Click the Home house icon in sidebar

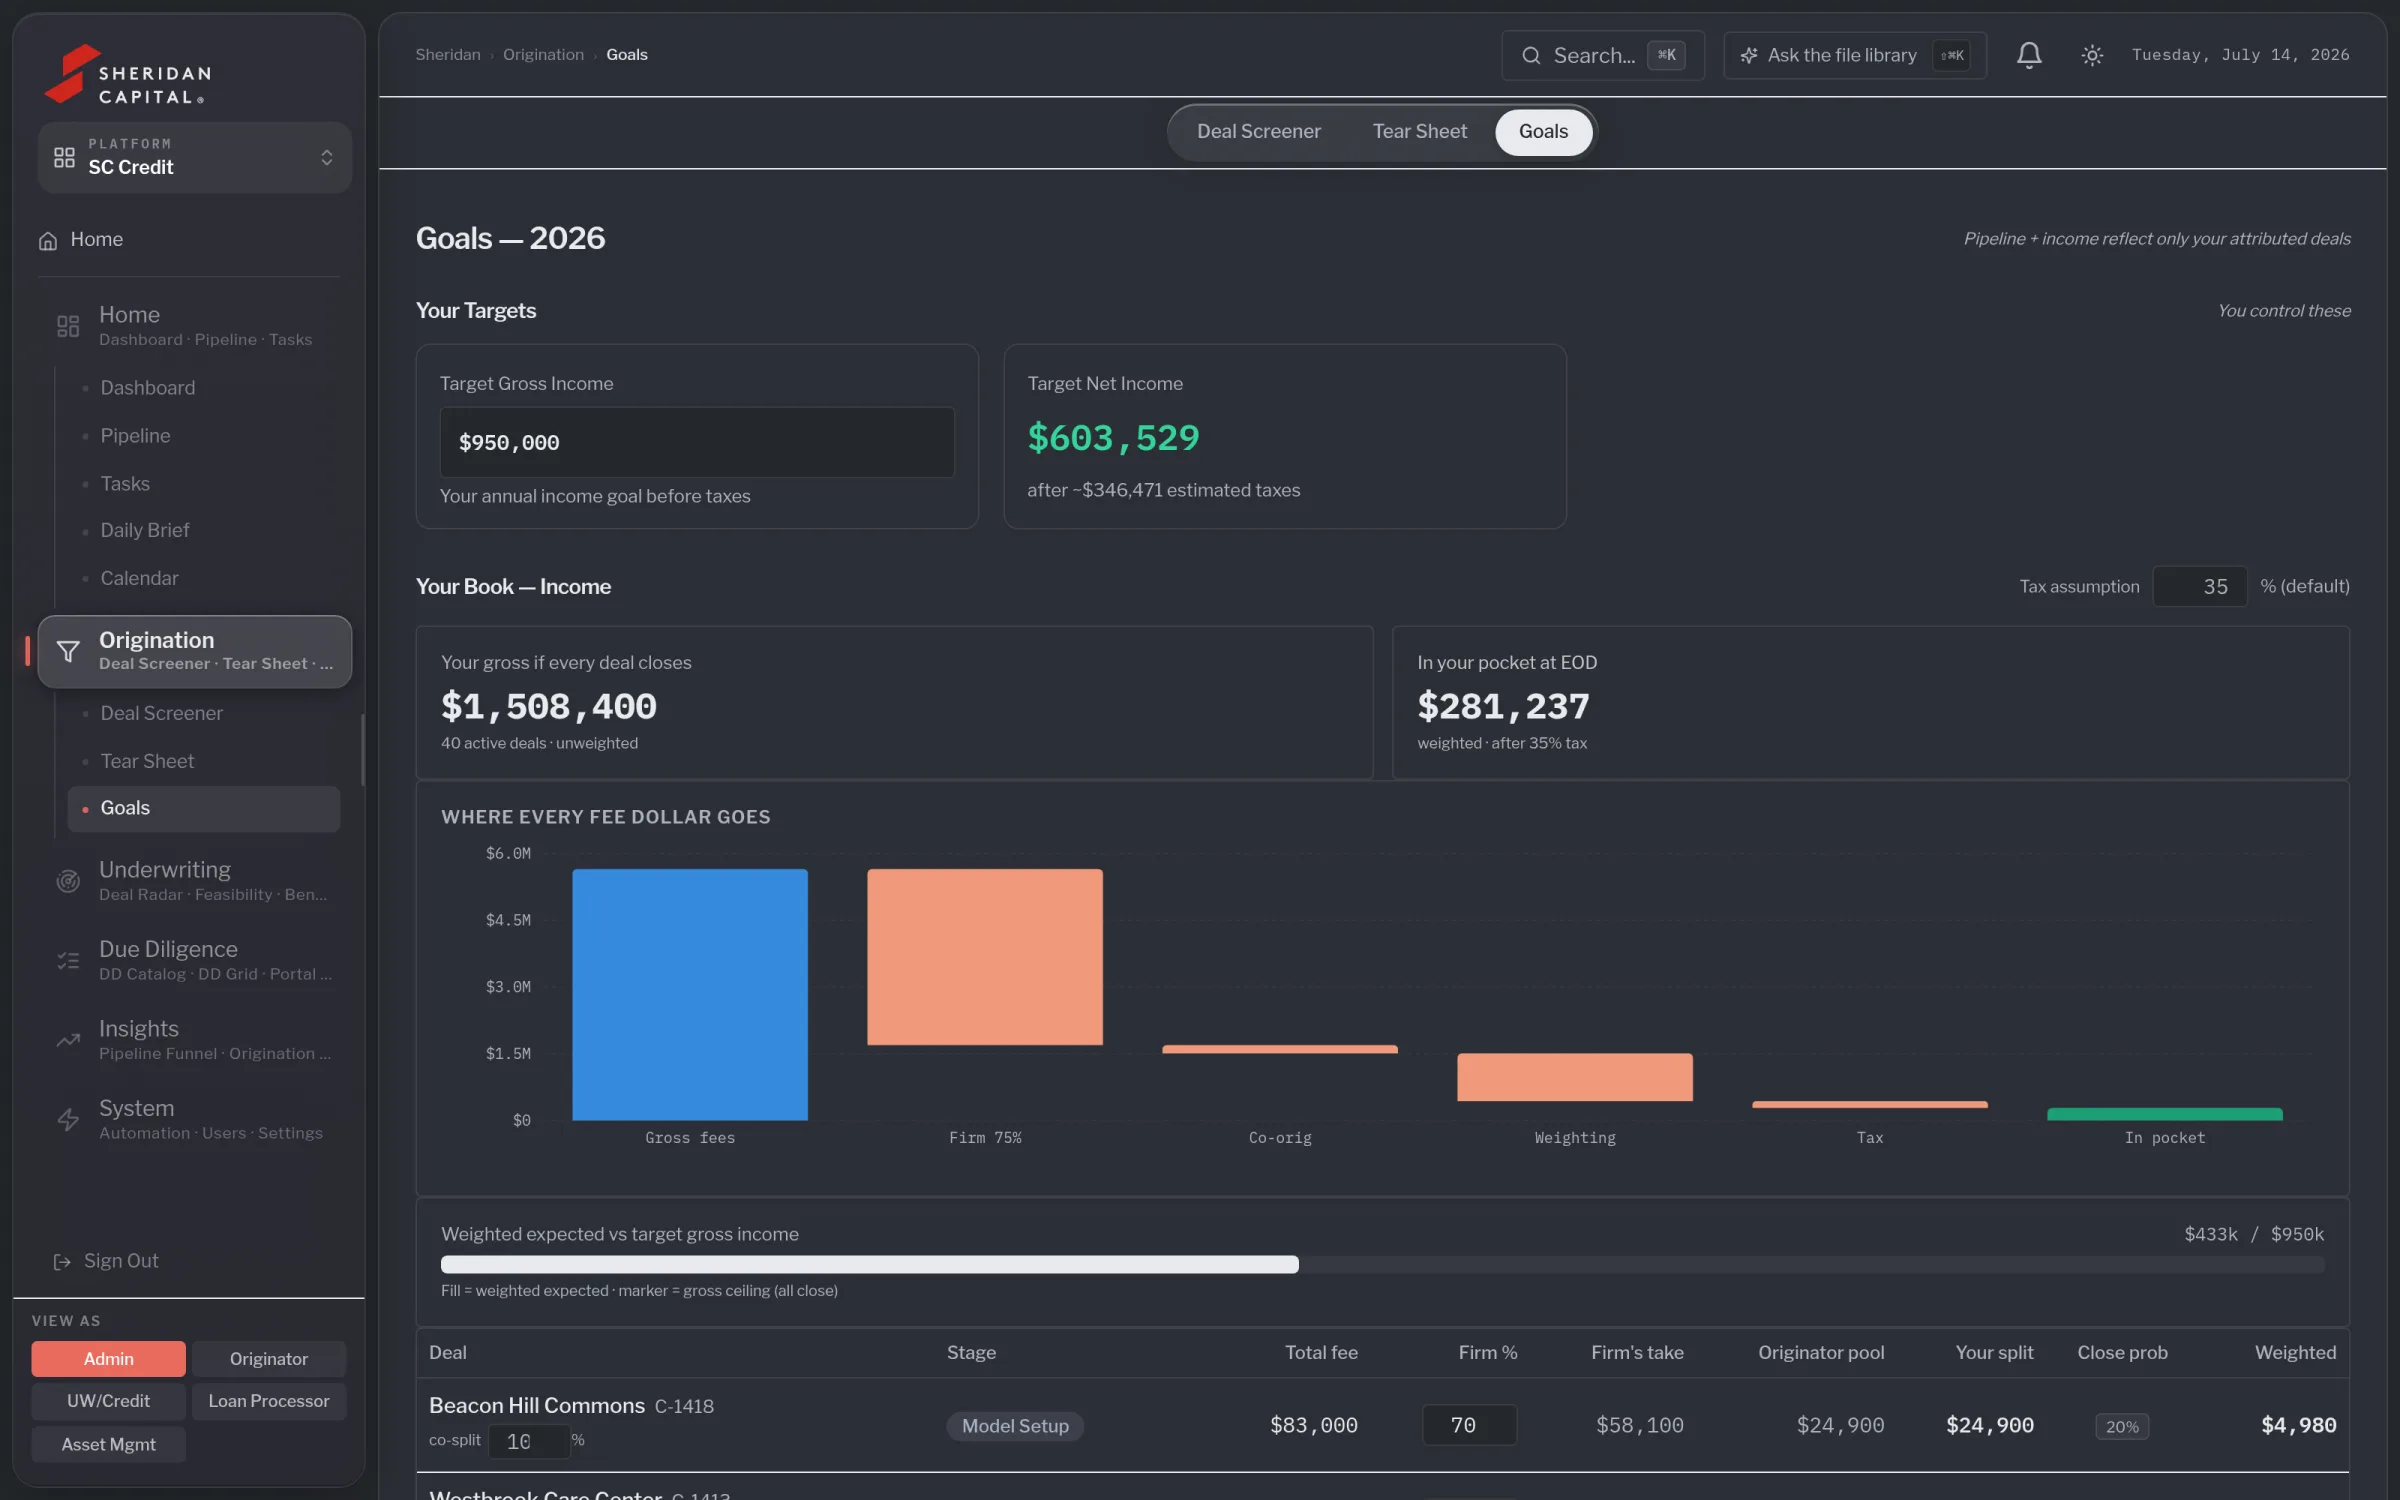click(x=47, y=240)
